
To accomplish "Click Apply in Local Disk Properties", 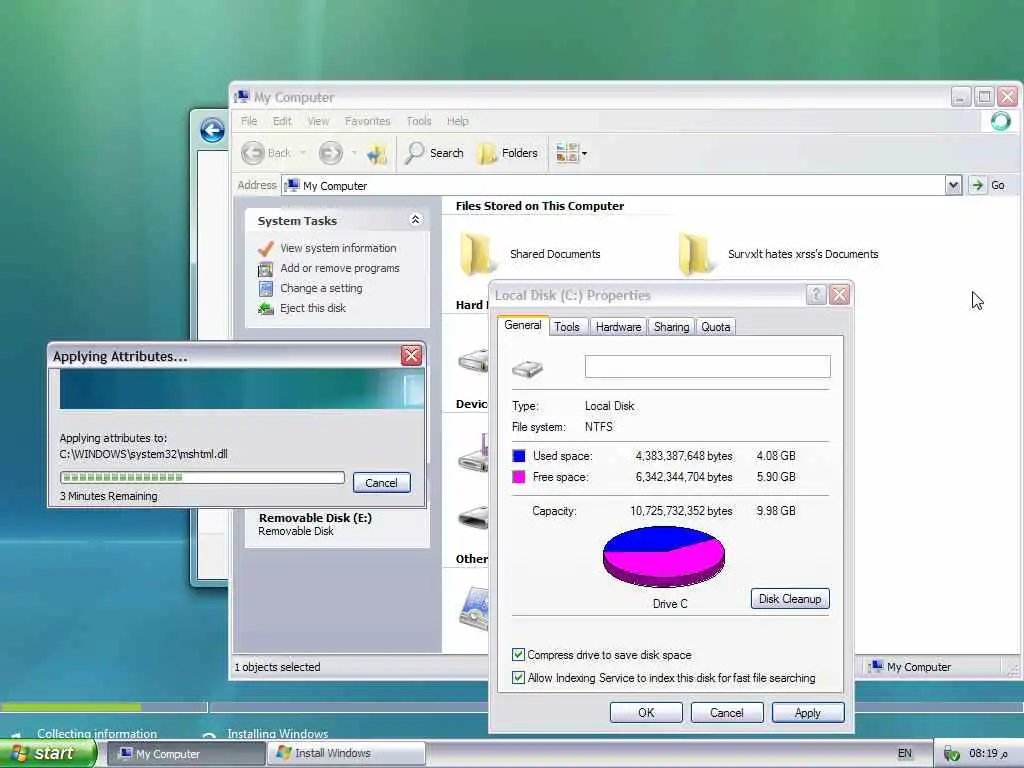I will [x=808, y=712].
